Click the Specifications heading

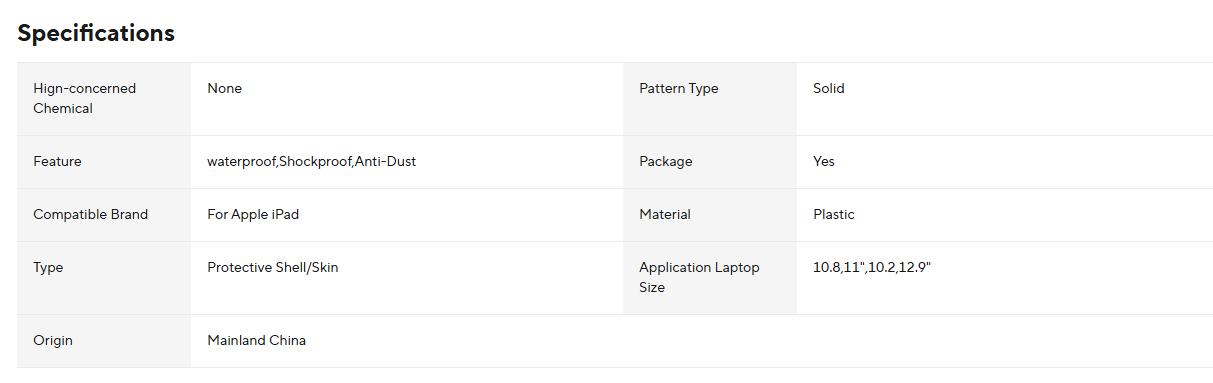point(96,33)
